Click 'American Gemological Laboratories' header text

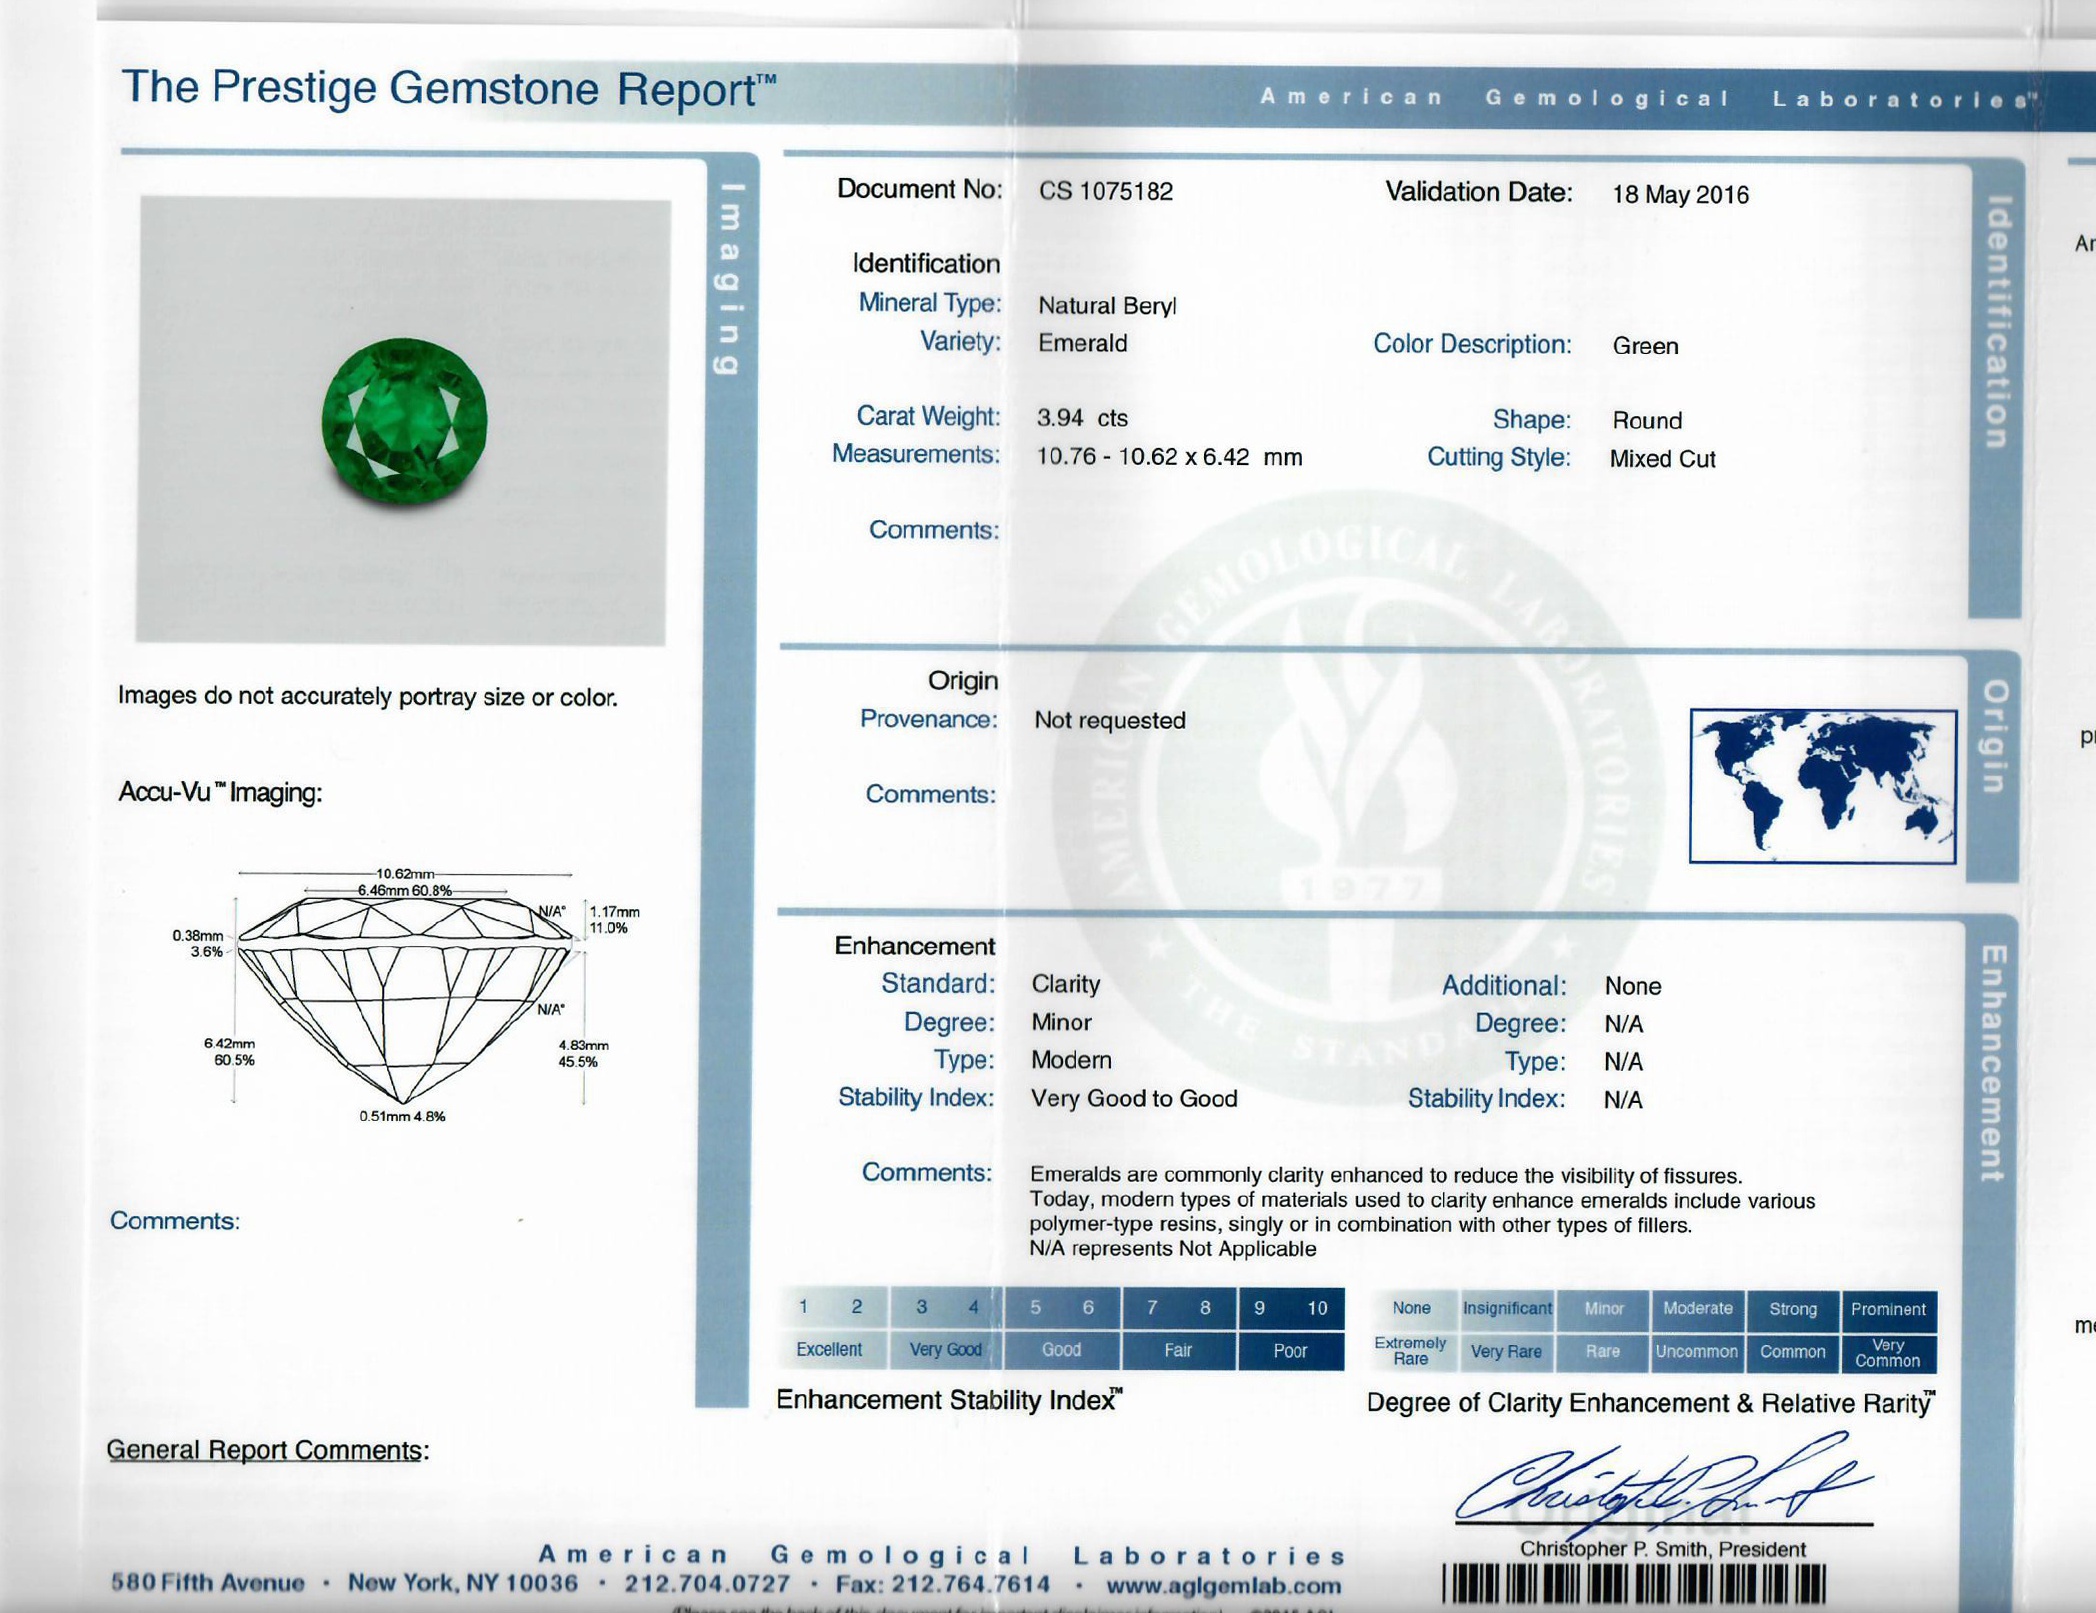click(1649, 98)
